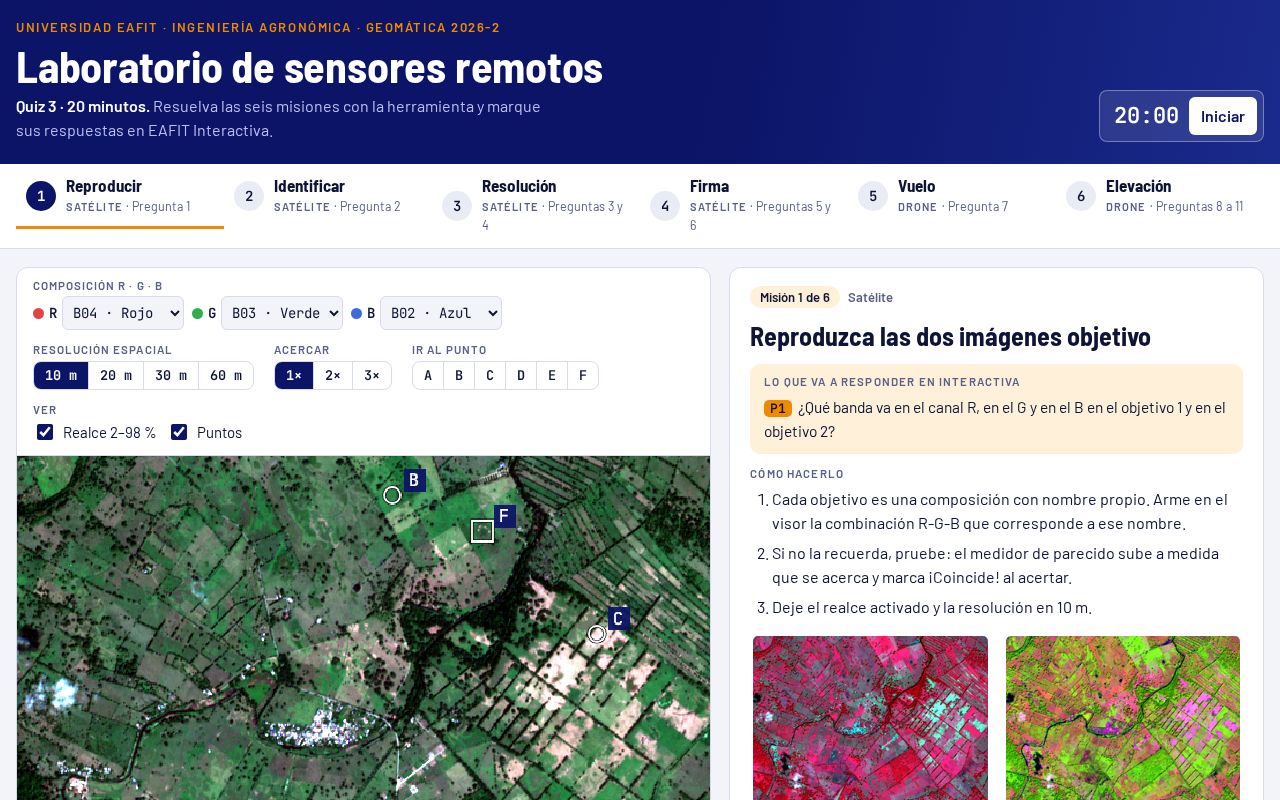Select circle marker B on the map
This screenshot has height=800, width=1280.
click(392, 495)
